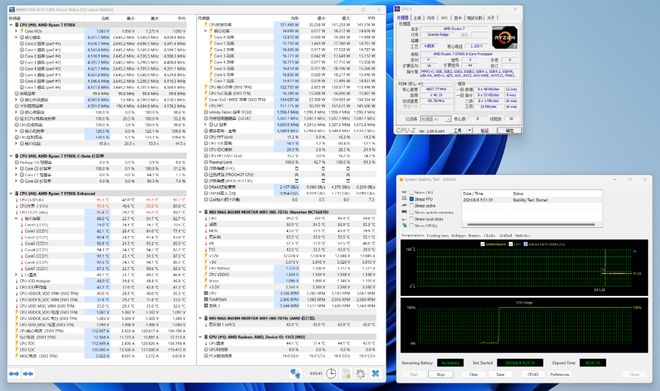Enable the Stress GPU(s) checkbox
Image resolution: width=660 pixels, height=391 pixels.
tap(412, 226)
